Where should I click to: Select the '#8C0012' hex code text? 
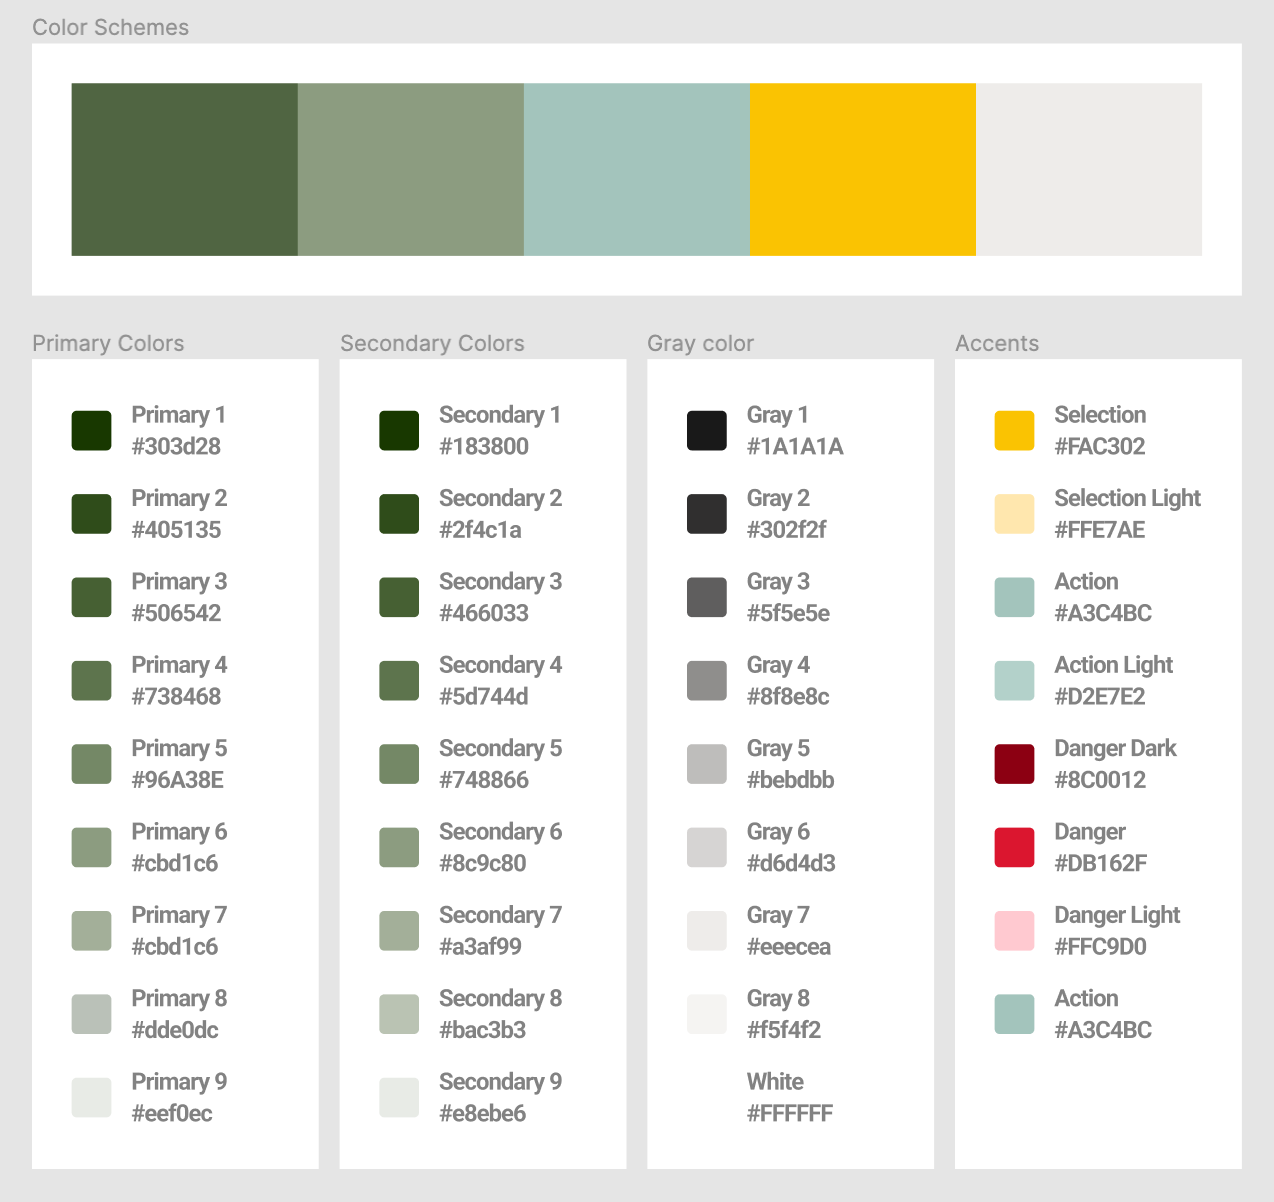[1100, 780]
